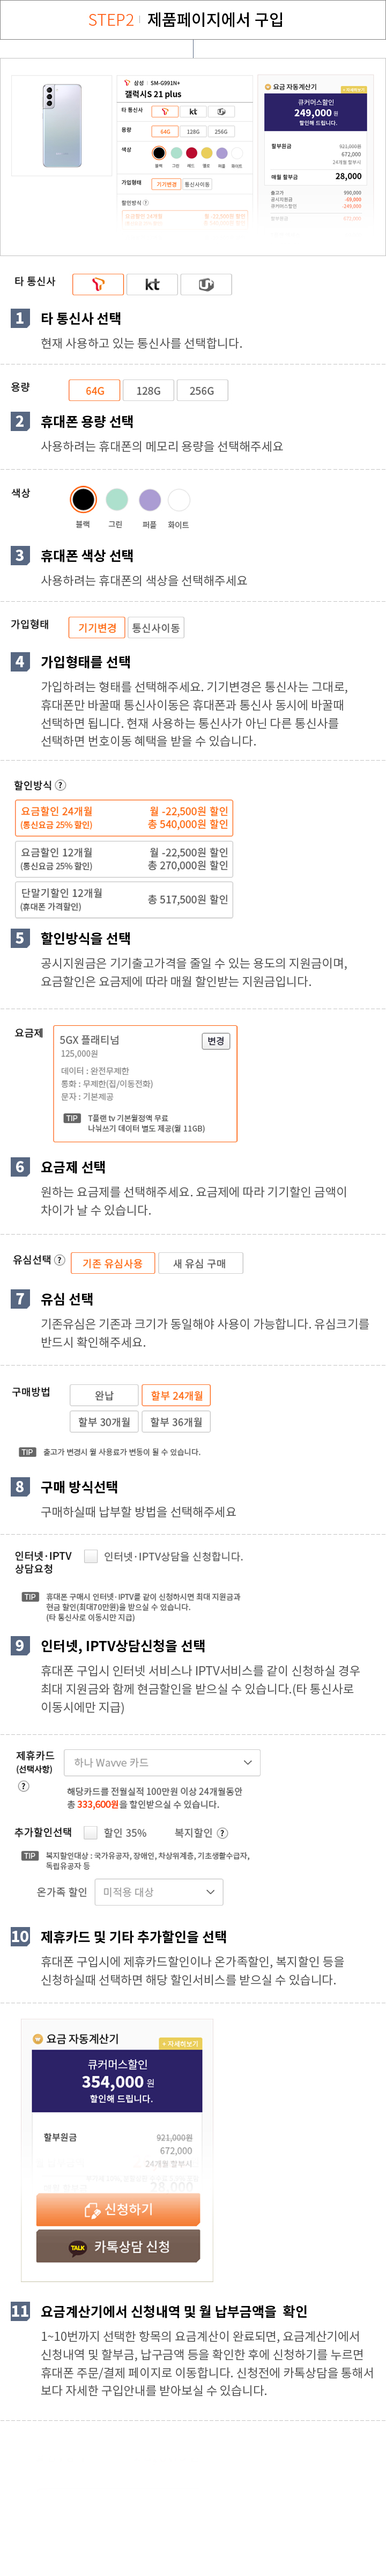Select 요금할인 24개월 discount option
Image resolution: width=386 pixels, height=2576 pixels.
pos(124,818)
